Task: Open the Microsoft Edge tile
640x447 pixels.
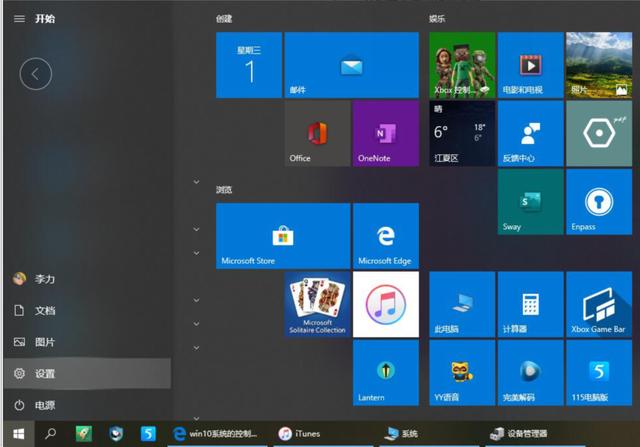Action: point(386,236)
